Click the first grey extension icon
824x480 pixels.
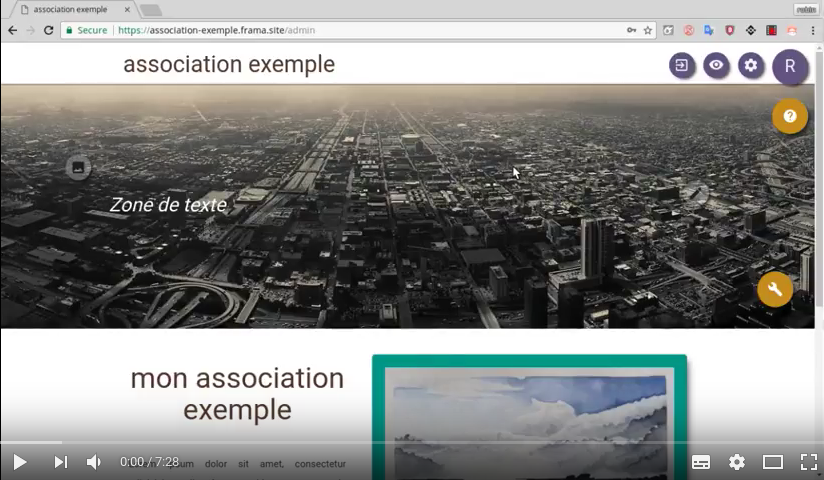click(x=668, y=30)
